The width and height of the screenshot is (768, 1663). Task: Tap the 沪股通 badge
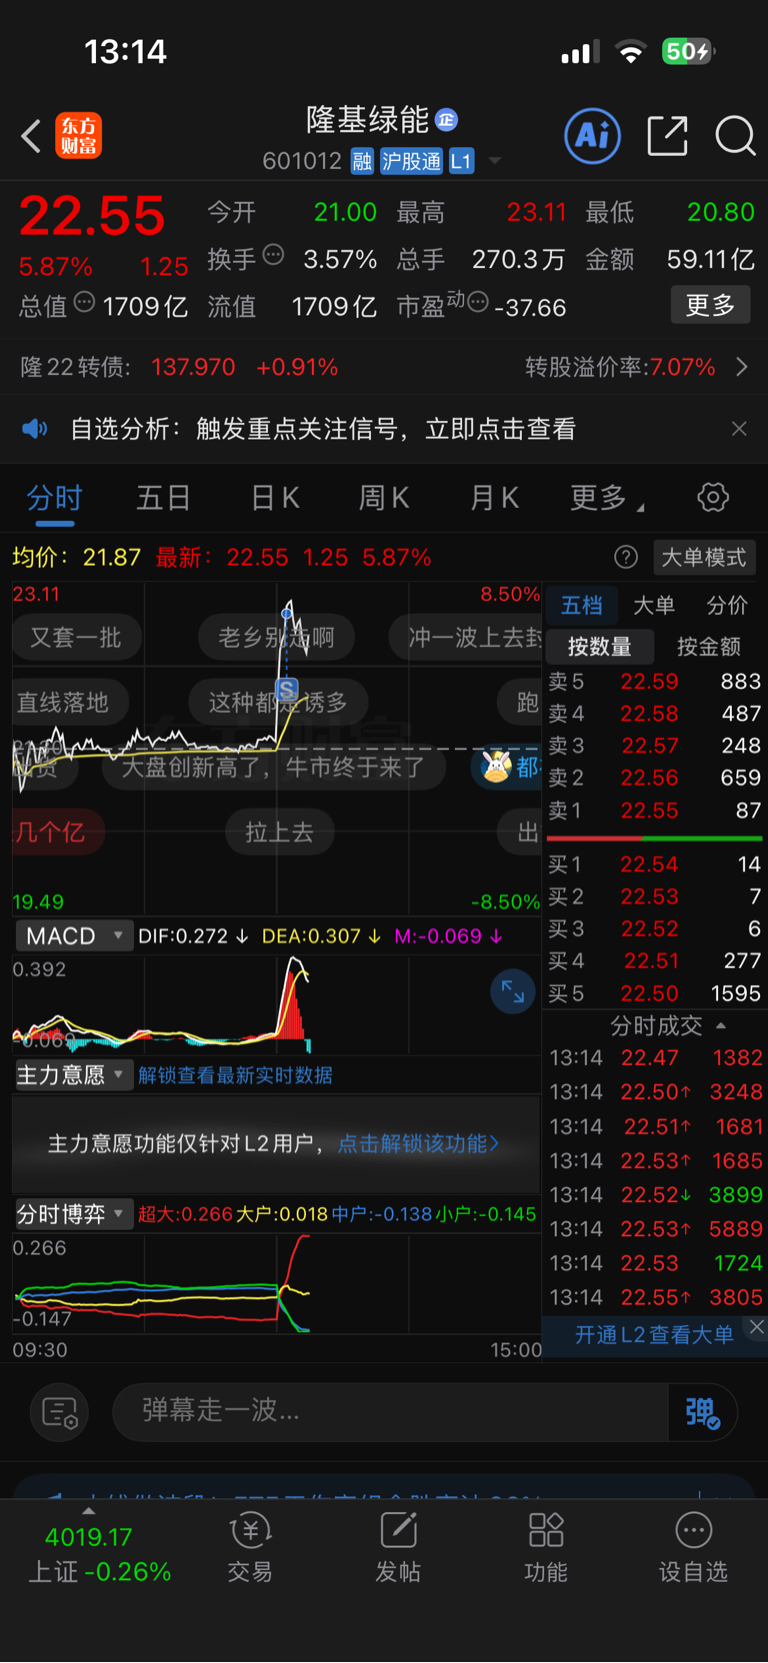pyautogui.click(x=411, y=161)
